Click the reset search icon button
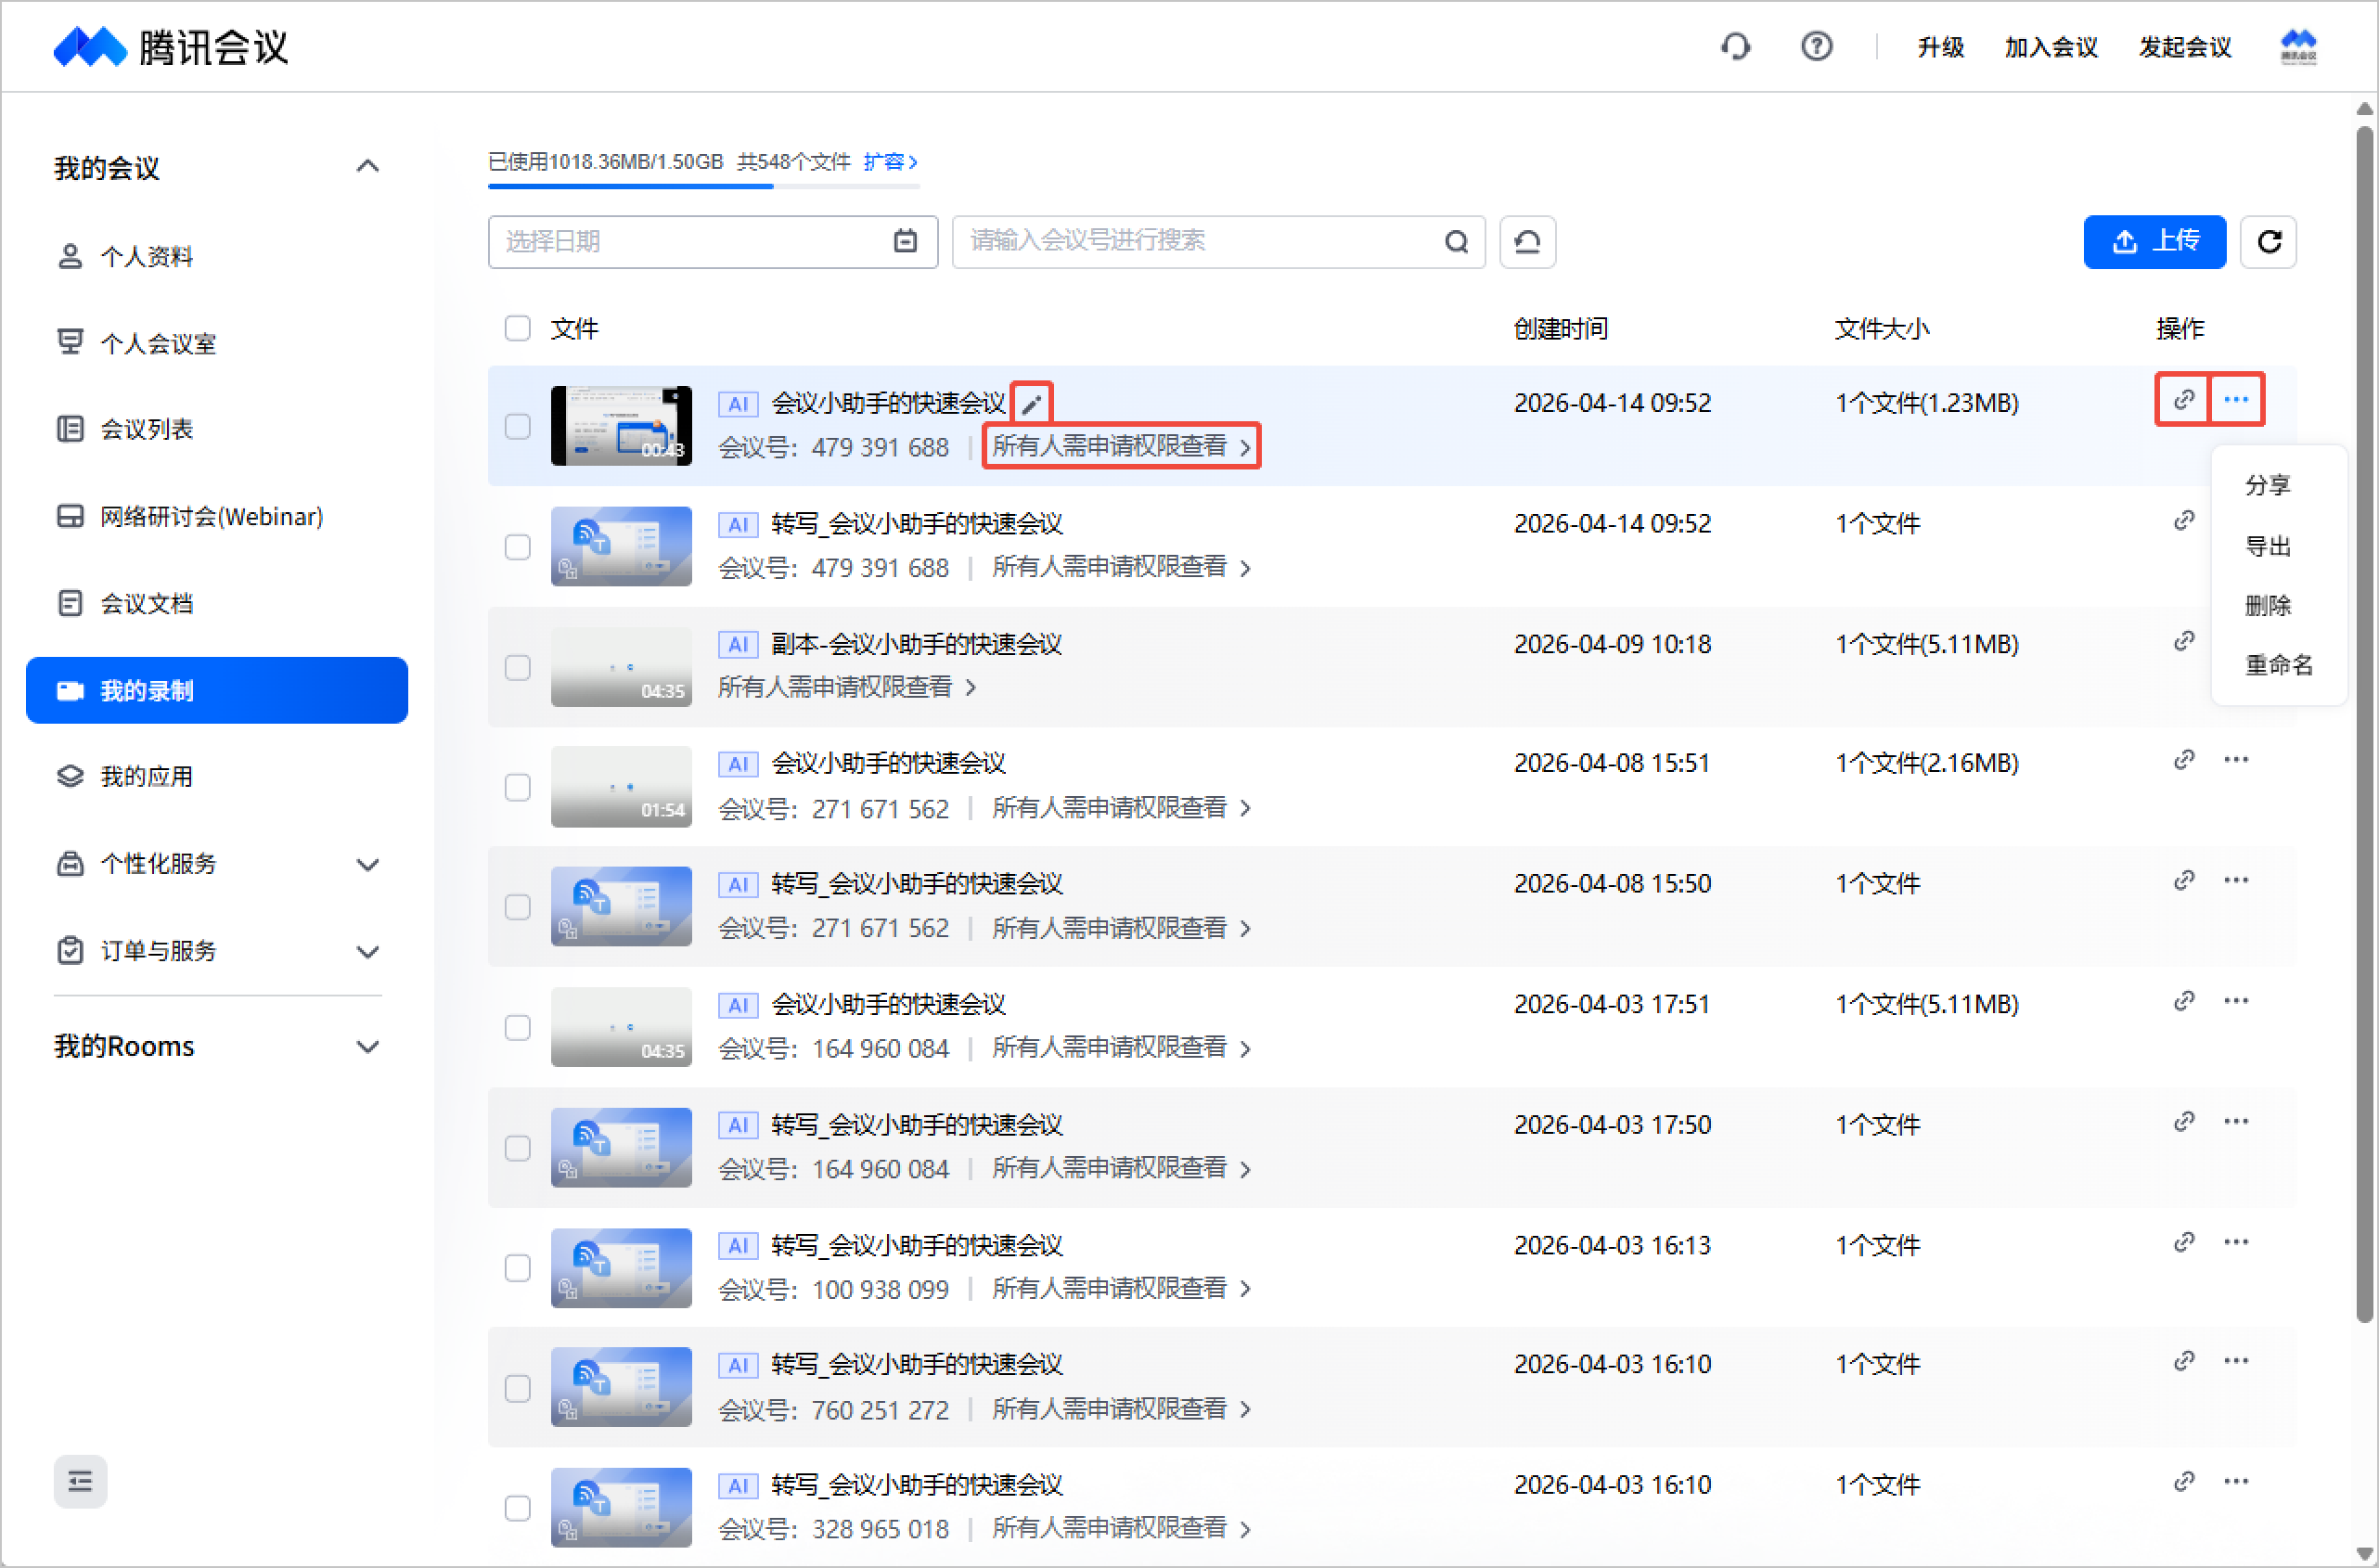2379x1568 pixels. 1527,242
